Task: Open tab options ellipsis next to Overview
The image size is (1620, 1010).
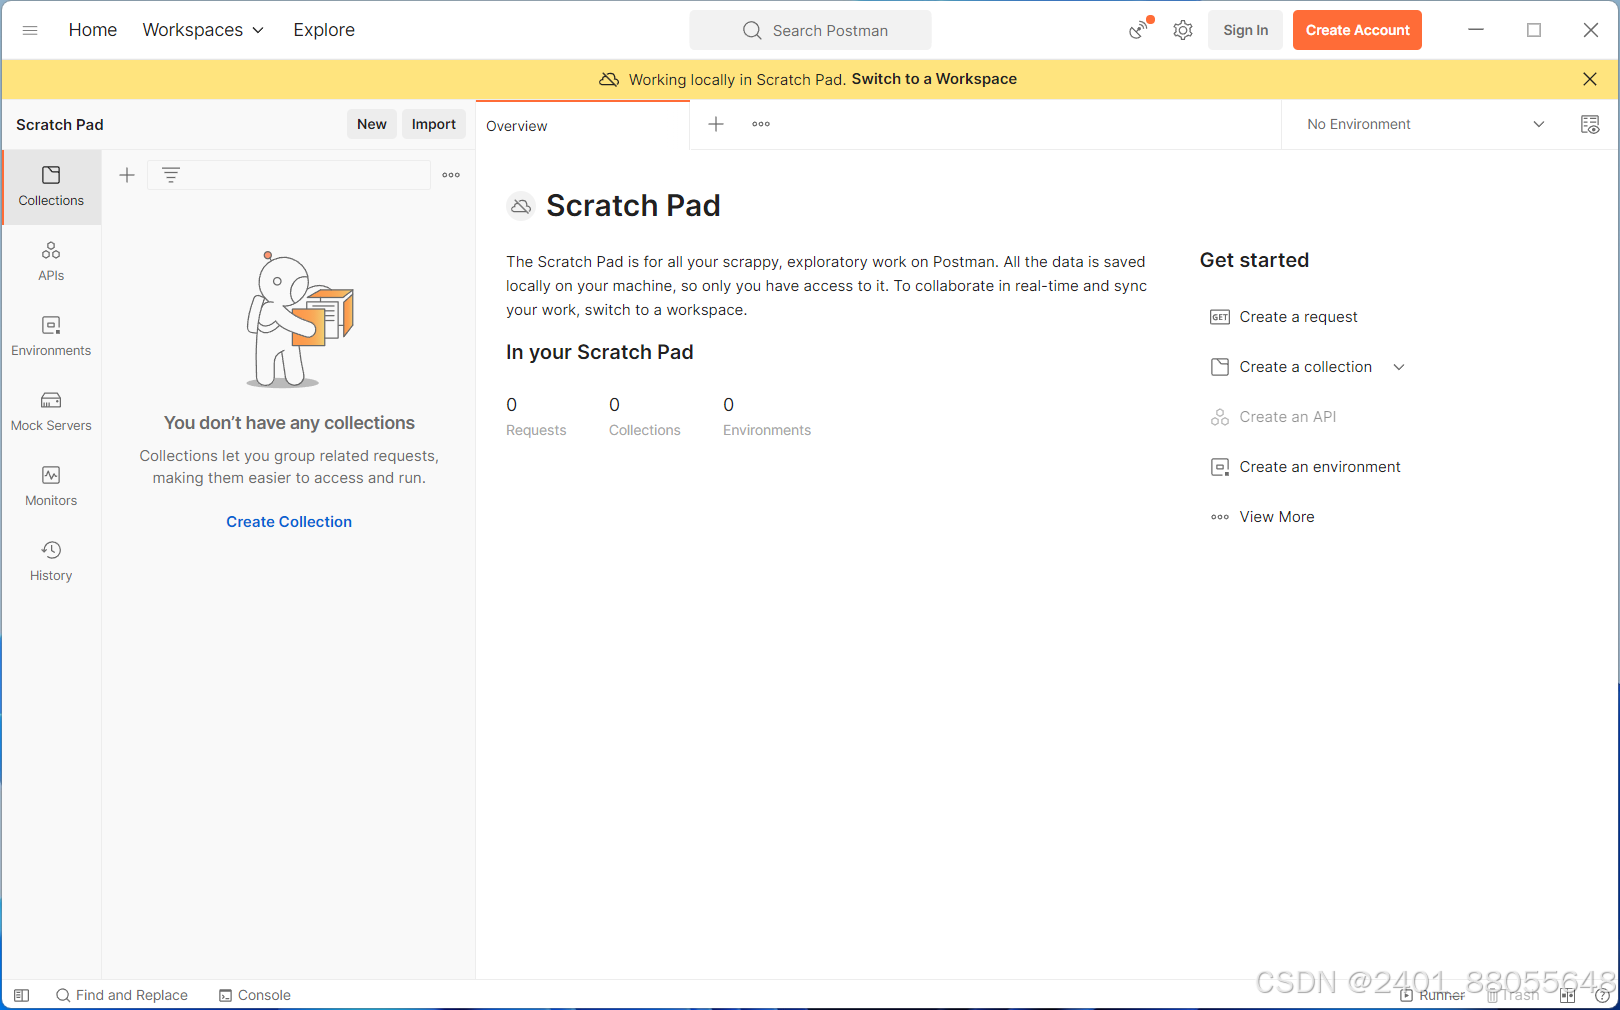Action: [761, 124]
